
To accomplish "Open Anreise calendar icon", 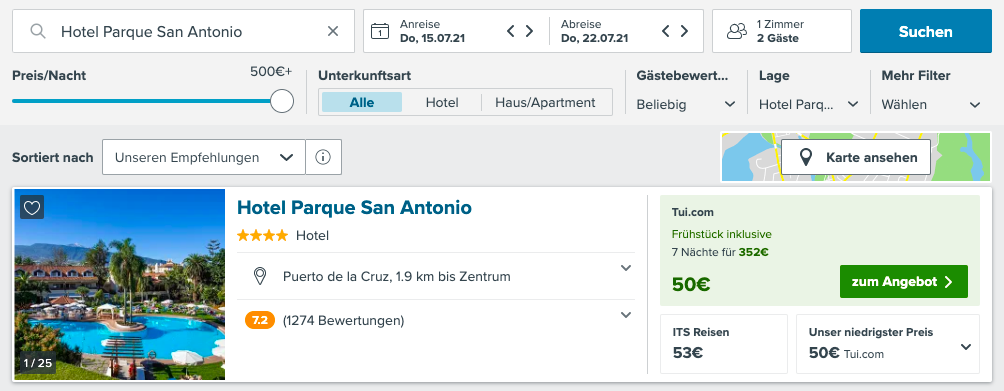I will pos(380,31).
